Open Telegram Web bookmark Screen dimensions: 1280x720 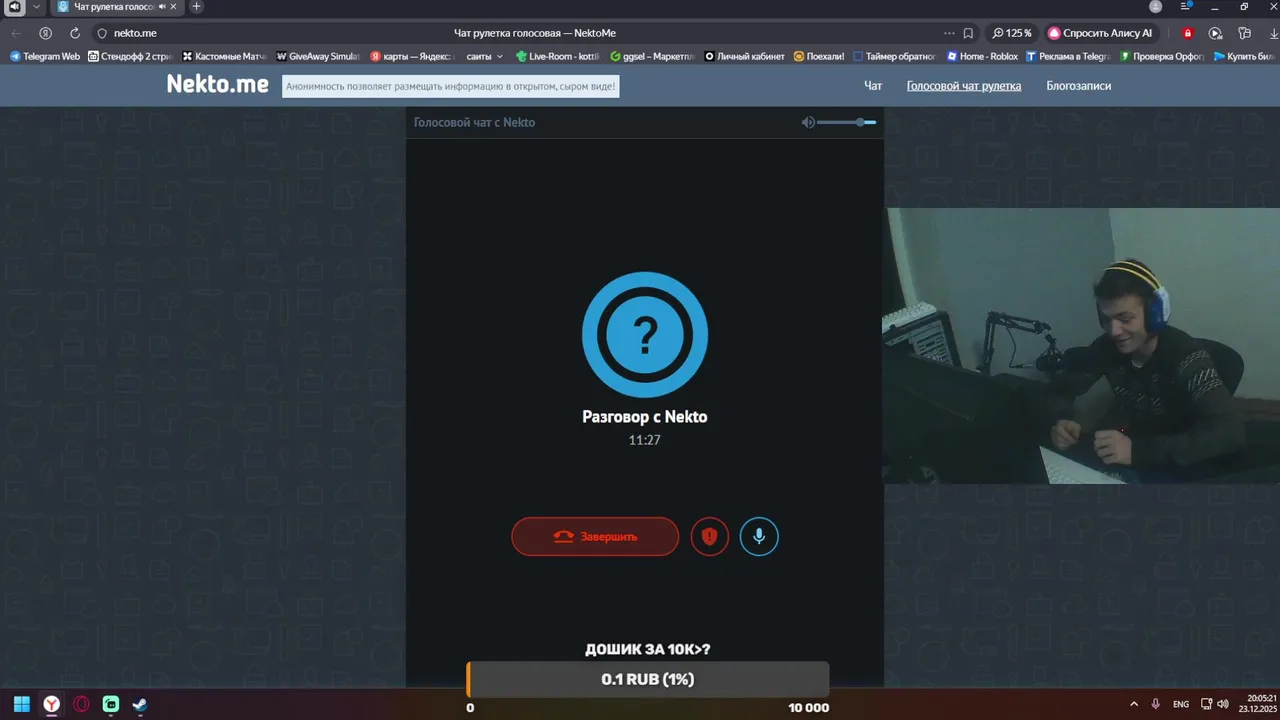pos(45,57)
